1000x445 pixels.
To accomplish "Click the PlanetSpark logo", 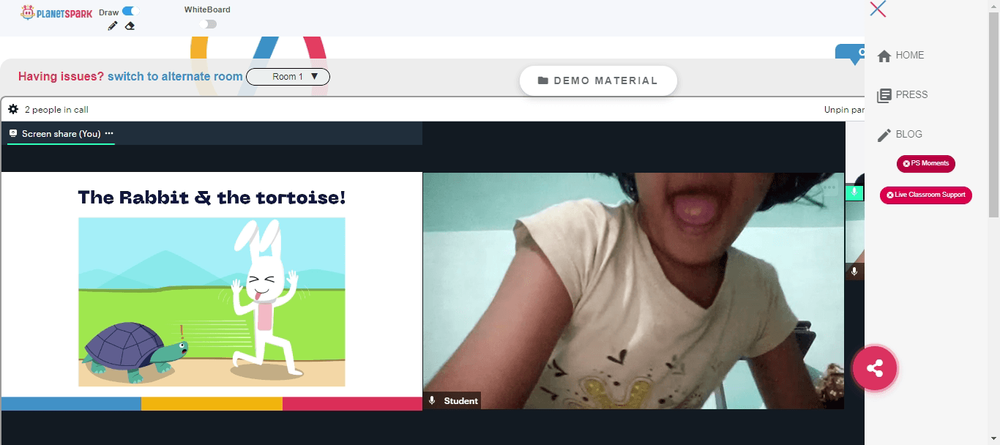I will point(56,13).
